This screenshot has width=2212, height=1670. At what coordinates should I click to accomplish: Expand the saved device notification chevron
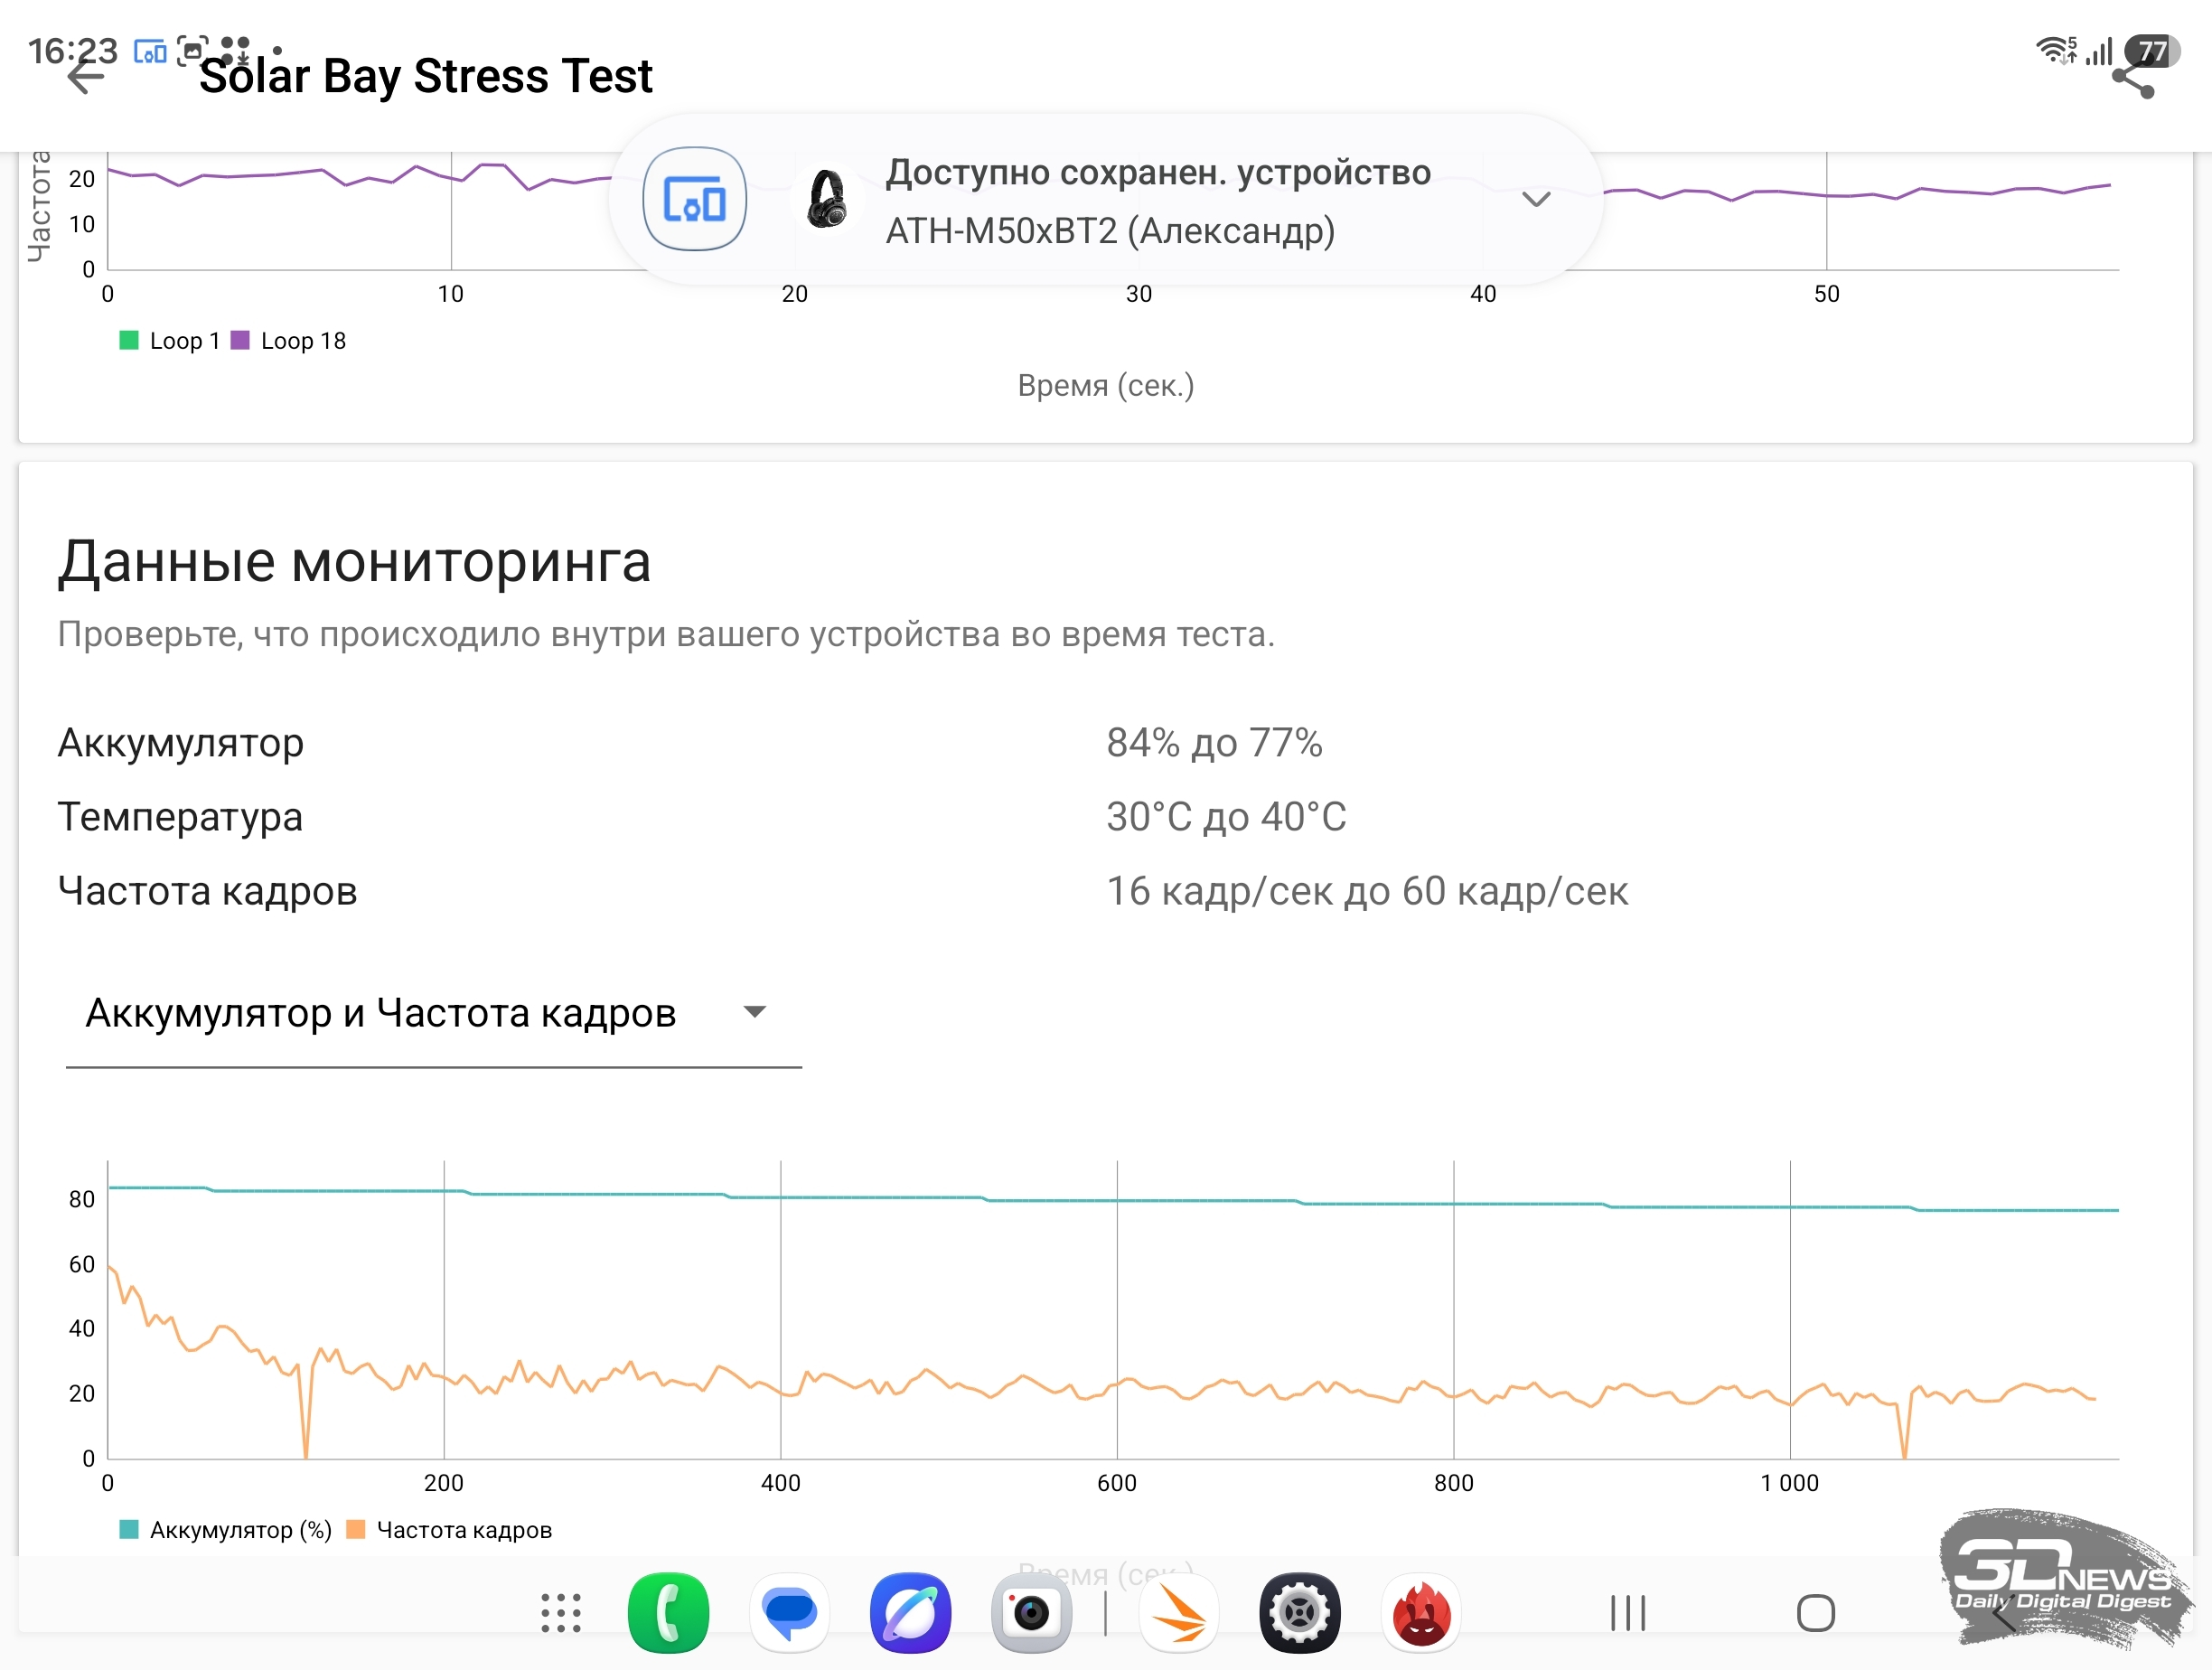point(1536,199)
